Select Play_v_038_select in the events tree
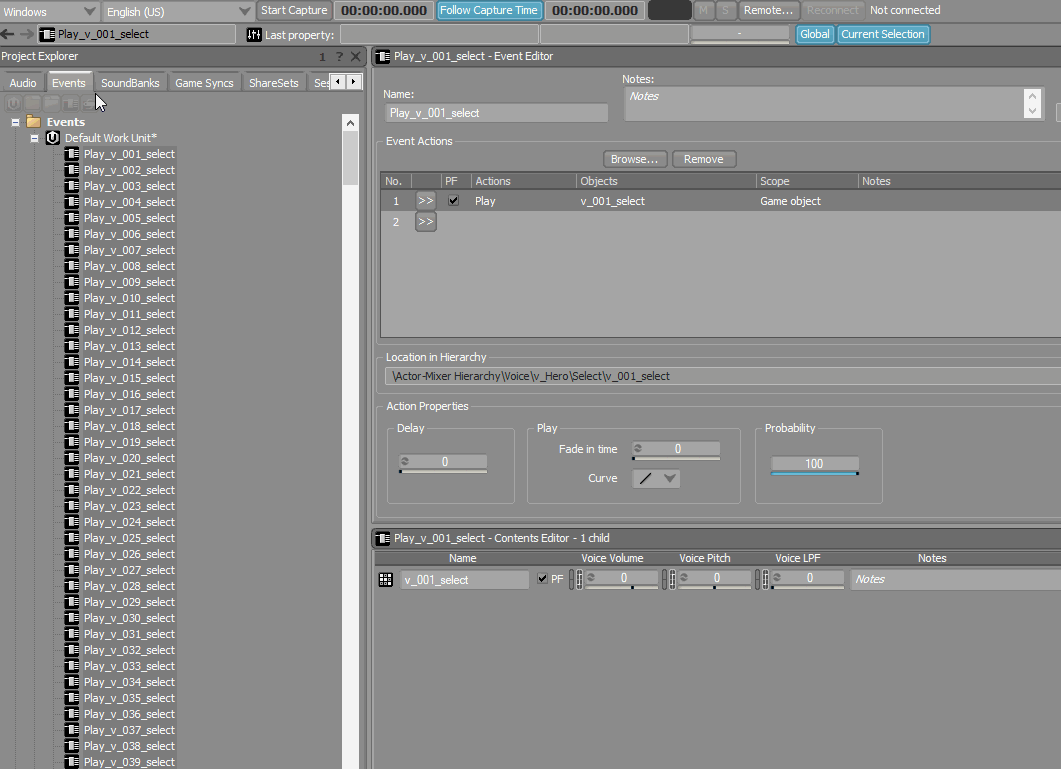Viewport: 1061px width, 769px height. tap(129, 746)
